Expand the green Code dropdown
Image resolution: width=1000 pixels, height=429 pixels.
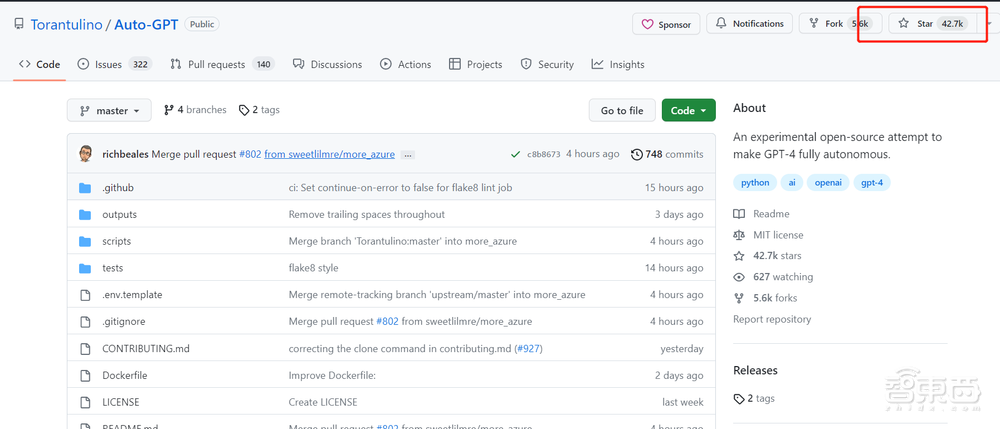coord(688,111)
